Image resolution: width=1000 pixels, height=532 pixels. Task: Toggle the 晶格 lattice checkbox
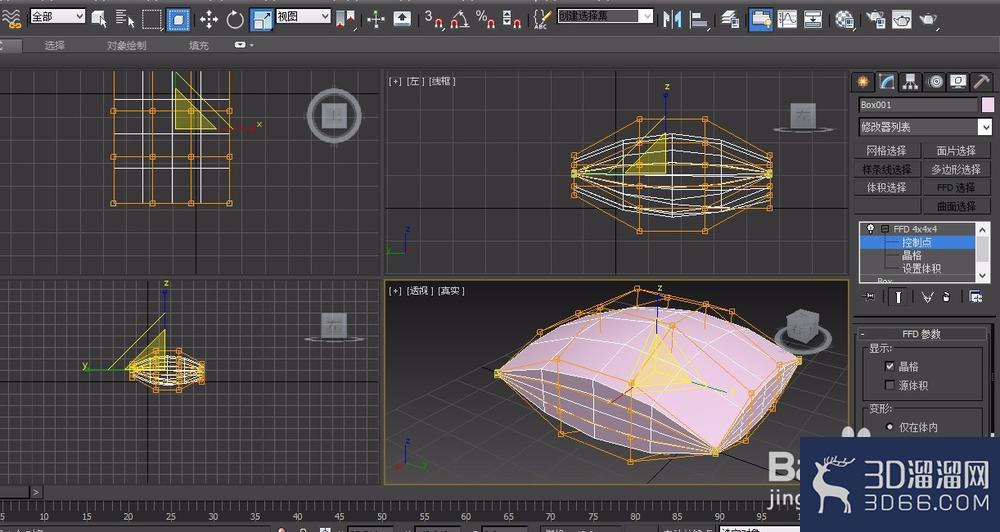(x=890, y=366)
